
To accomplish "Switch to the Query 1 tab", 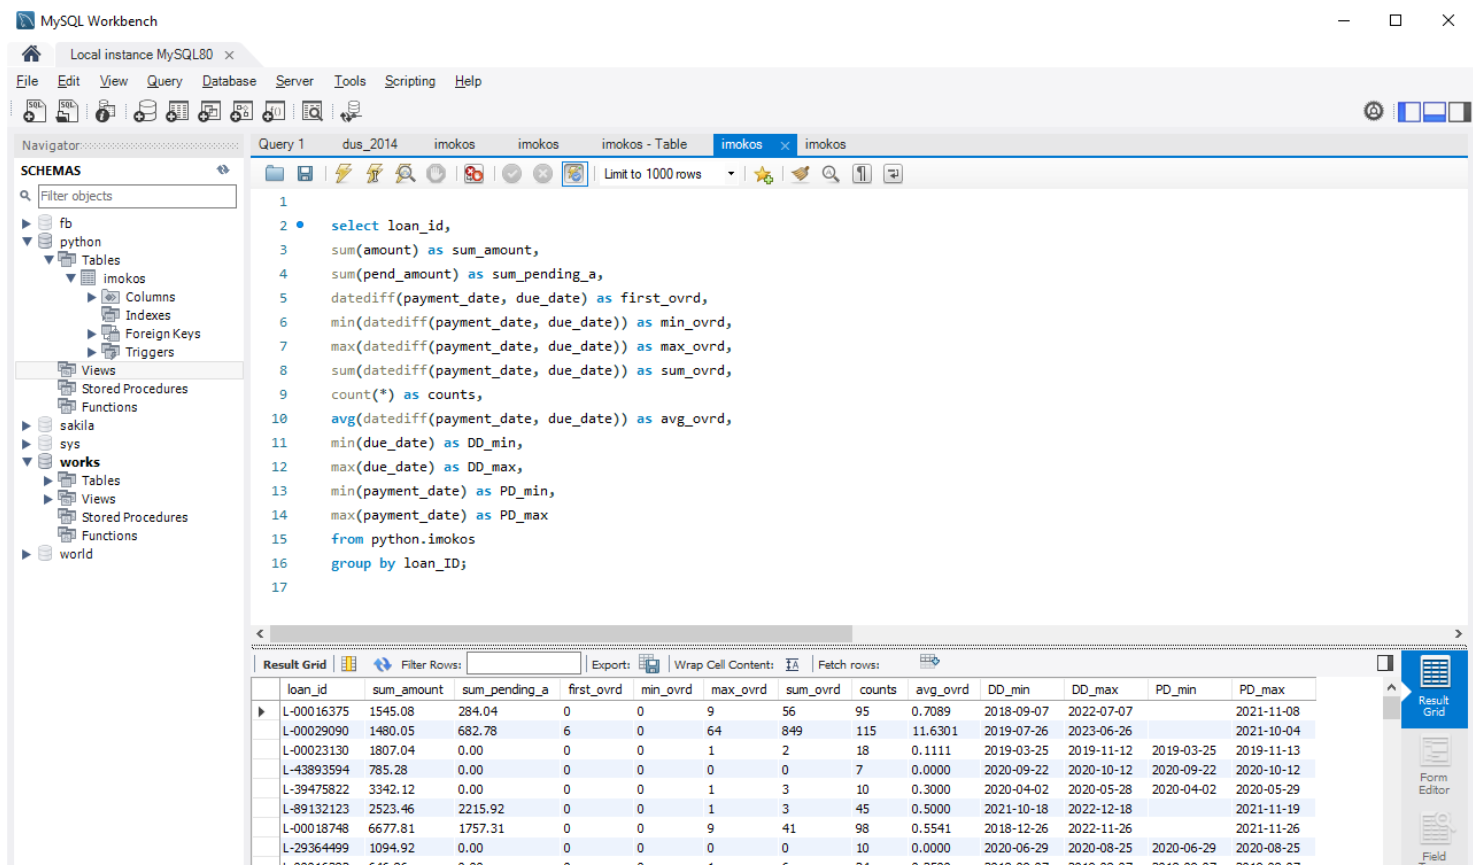I will pyautogui.click(x=281, y=144).
